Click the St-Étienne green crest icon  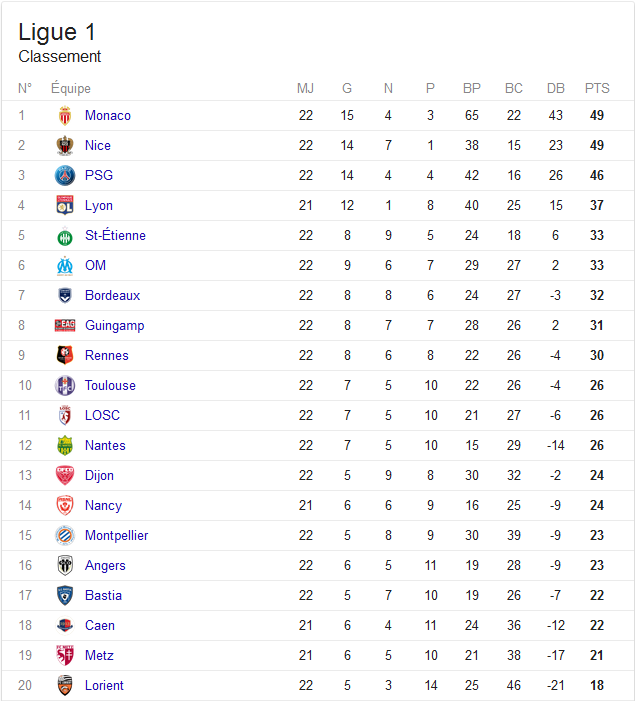(x=65, y=236)
